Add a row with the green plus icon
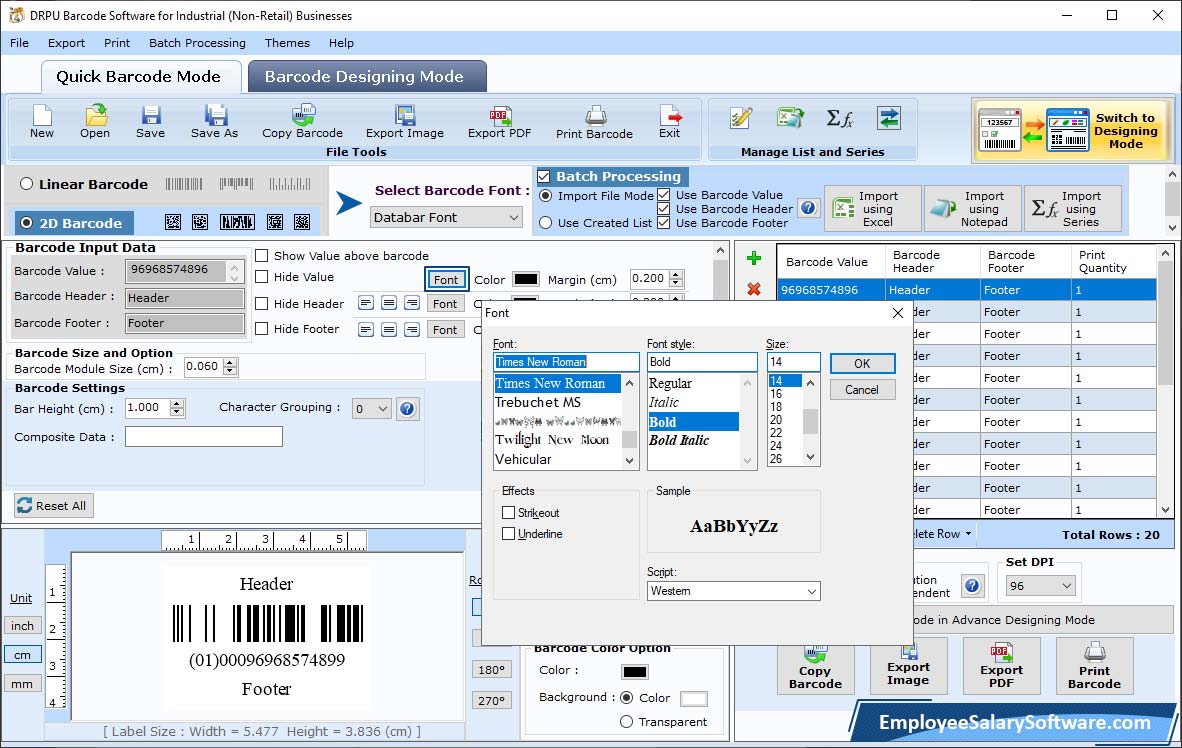1182x748 pixels. [x=753, y=259]
